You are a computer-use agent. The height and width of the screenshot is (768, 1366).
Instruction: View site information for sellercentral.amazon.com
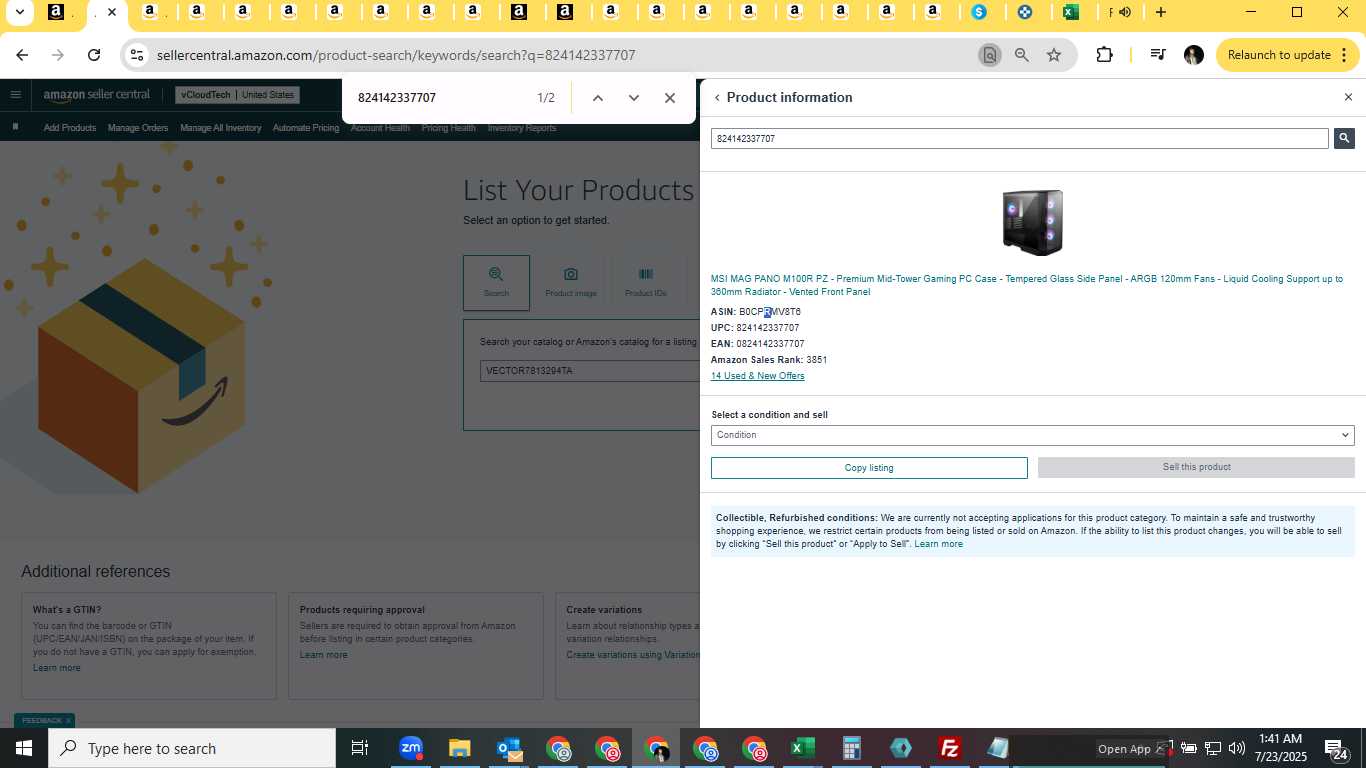[138, 55]
